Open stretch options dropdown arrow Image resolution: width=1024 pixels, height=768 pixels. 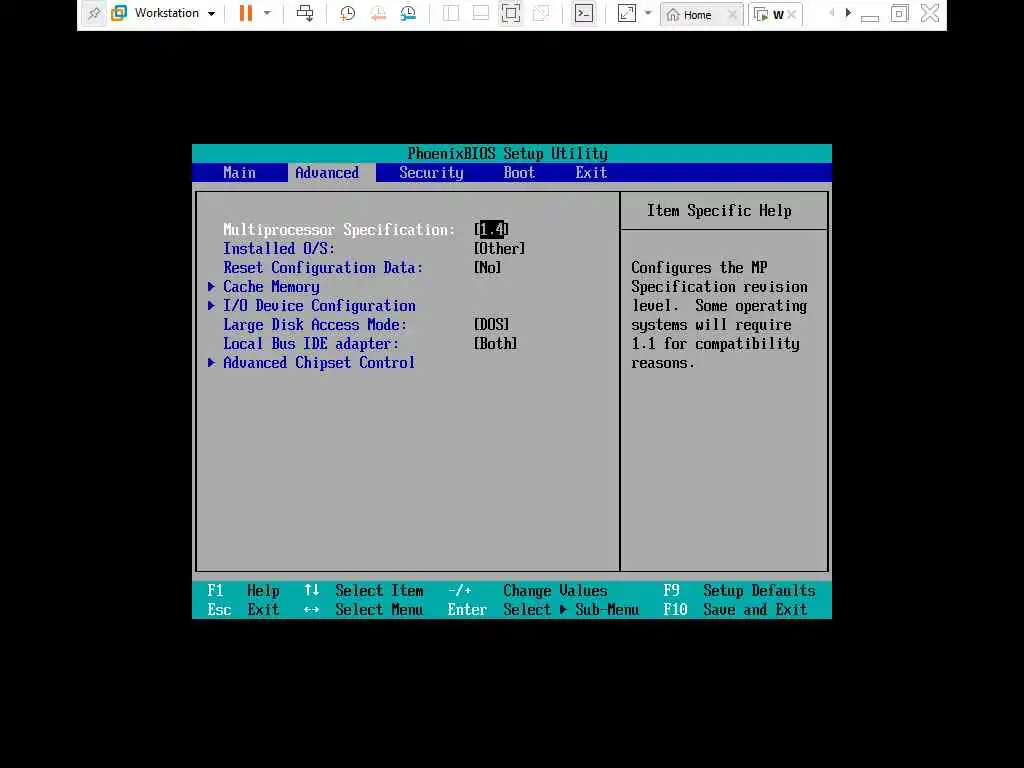(x=648, y=13)
